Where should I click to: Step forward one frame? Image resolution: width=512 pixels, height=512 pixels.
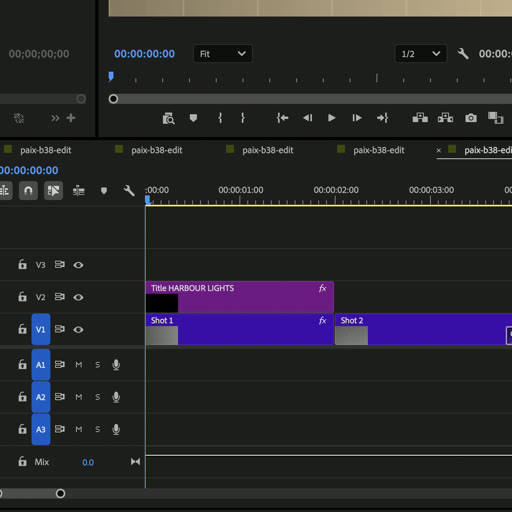click(x=357, y=118)
